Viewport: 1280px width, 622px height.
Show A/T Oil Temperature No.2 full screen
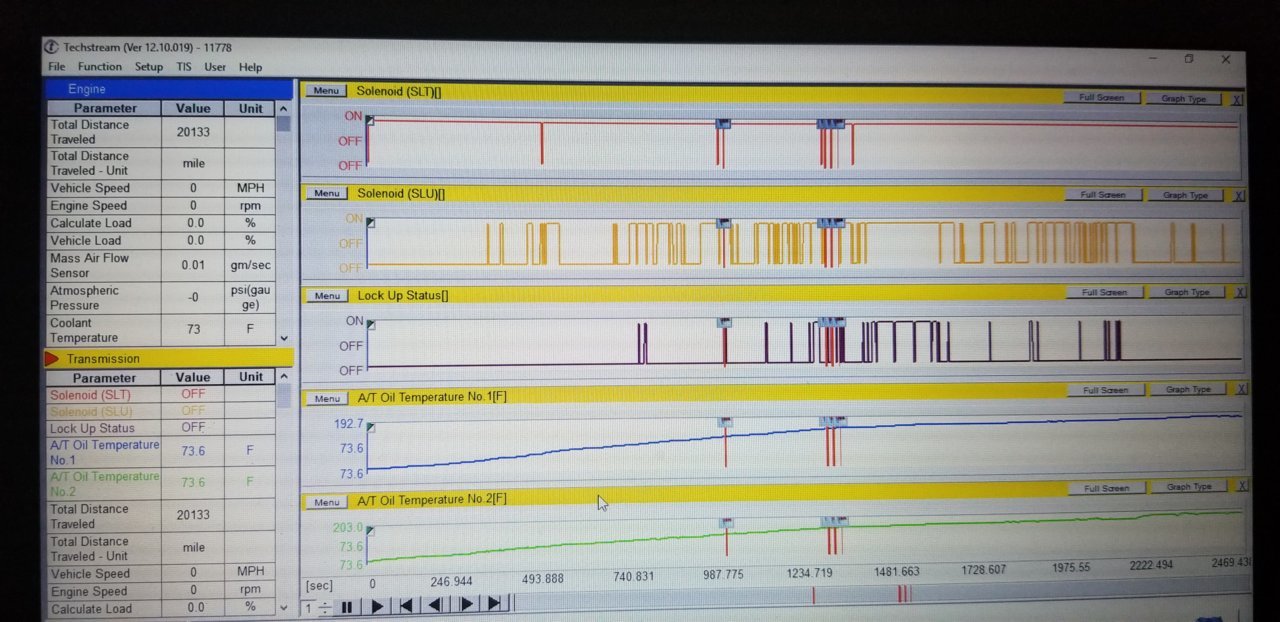coord(1105,488)
